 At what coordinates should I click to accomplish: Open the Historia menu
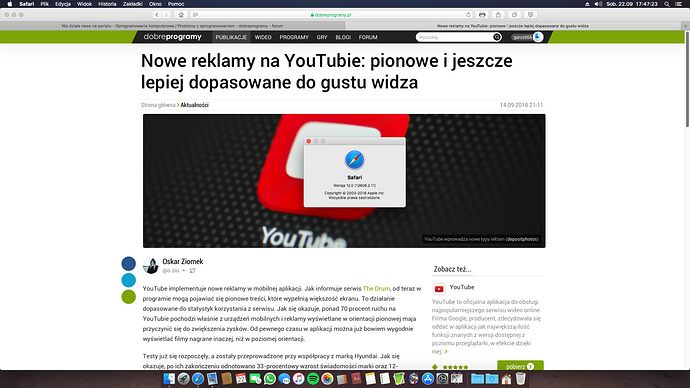coord(107,4)
